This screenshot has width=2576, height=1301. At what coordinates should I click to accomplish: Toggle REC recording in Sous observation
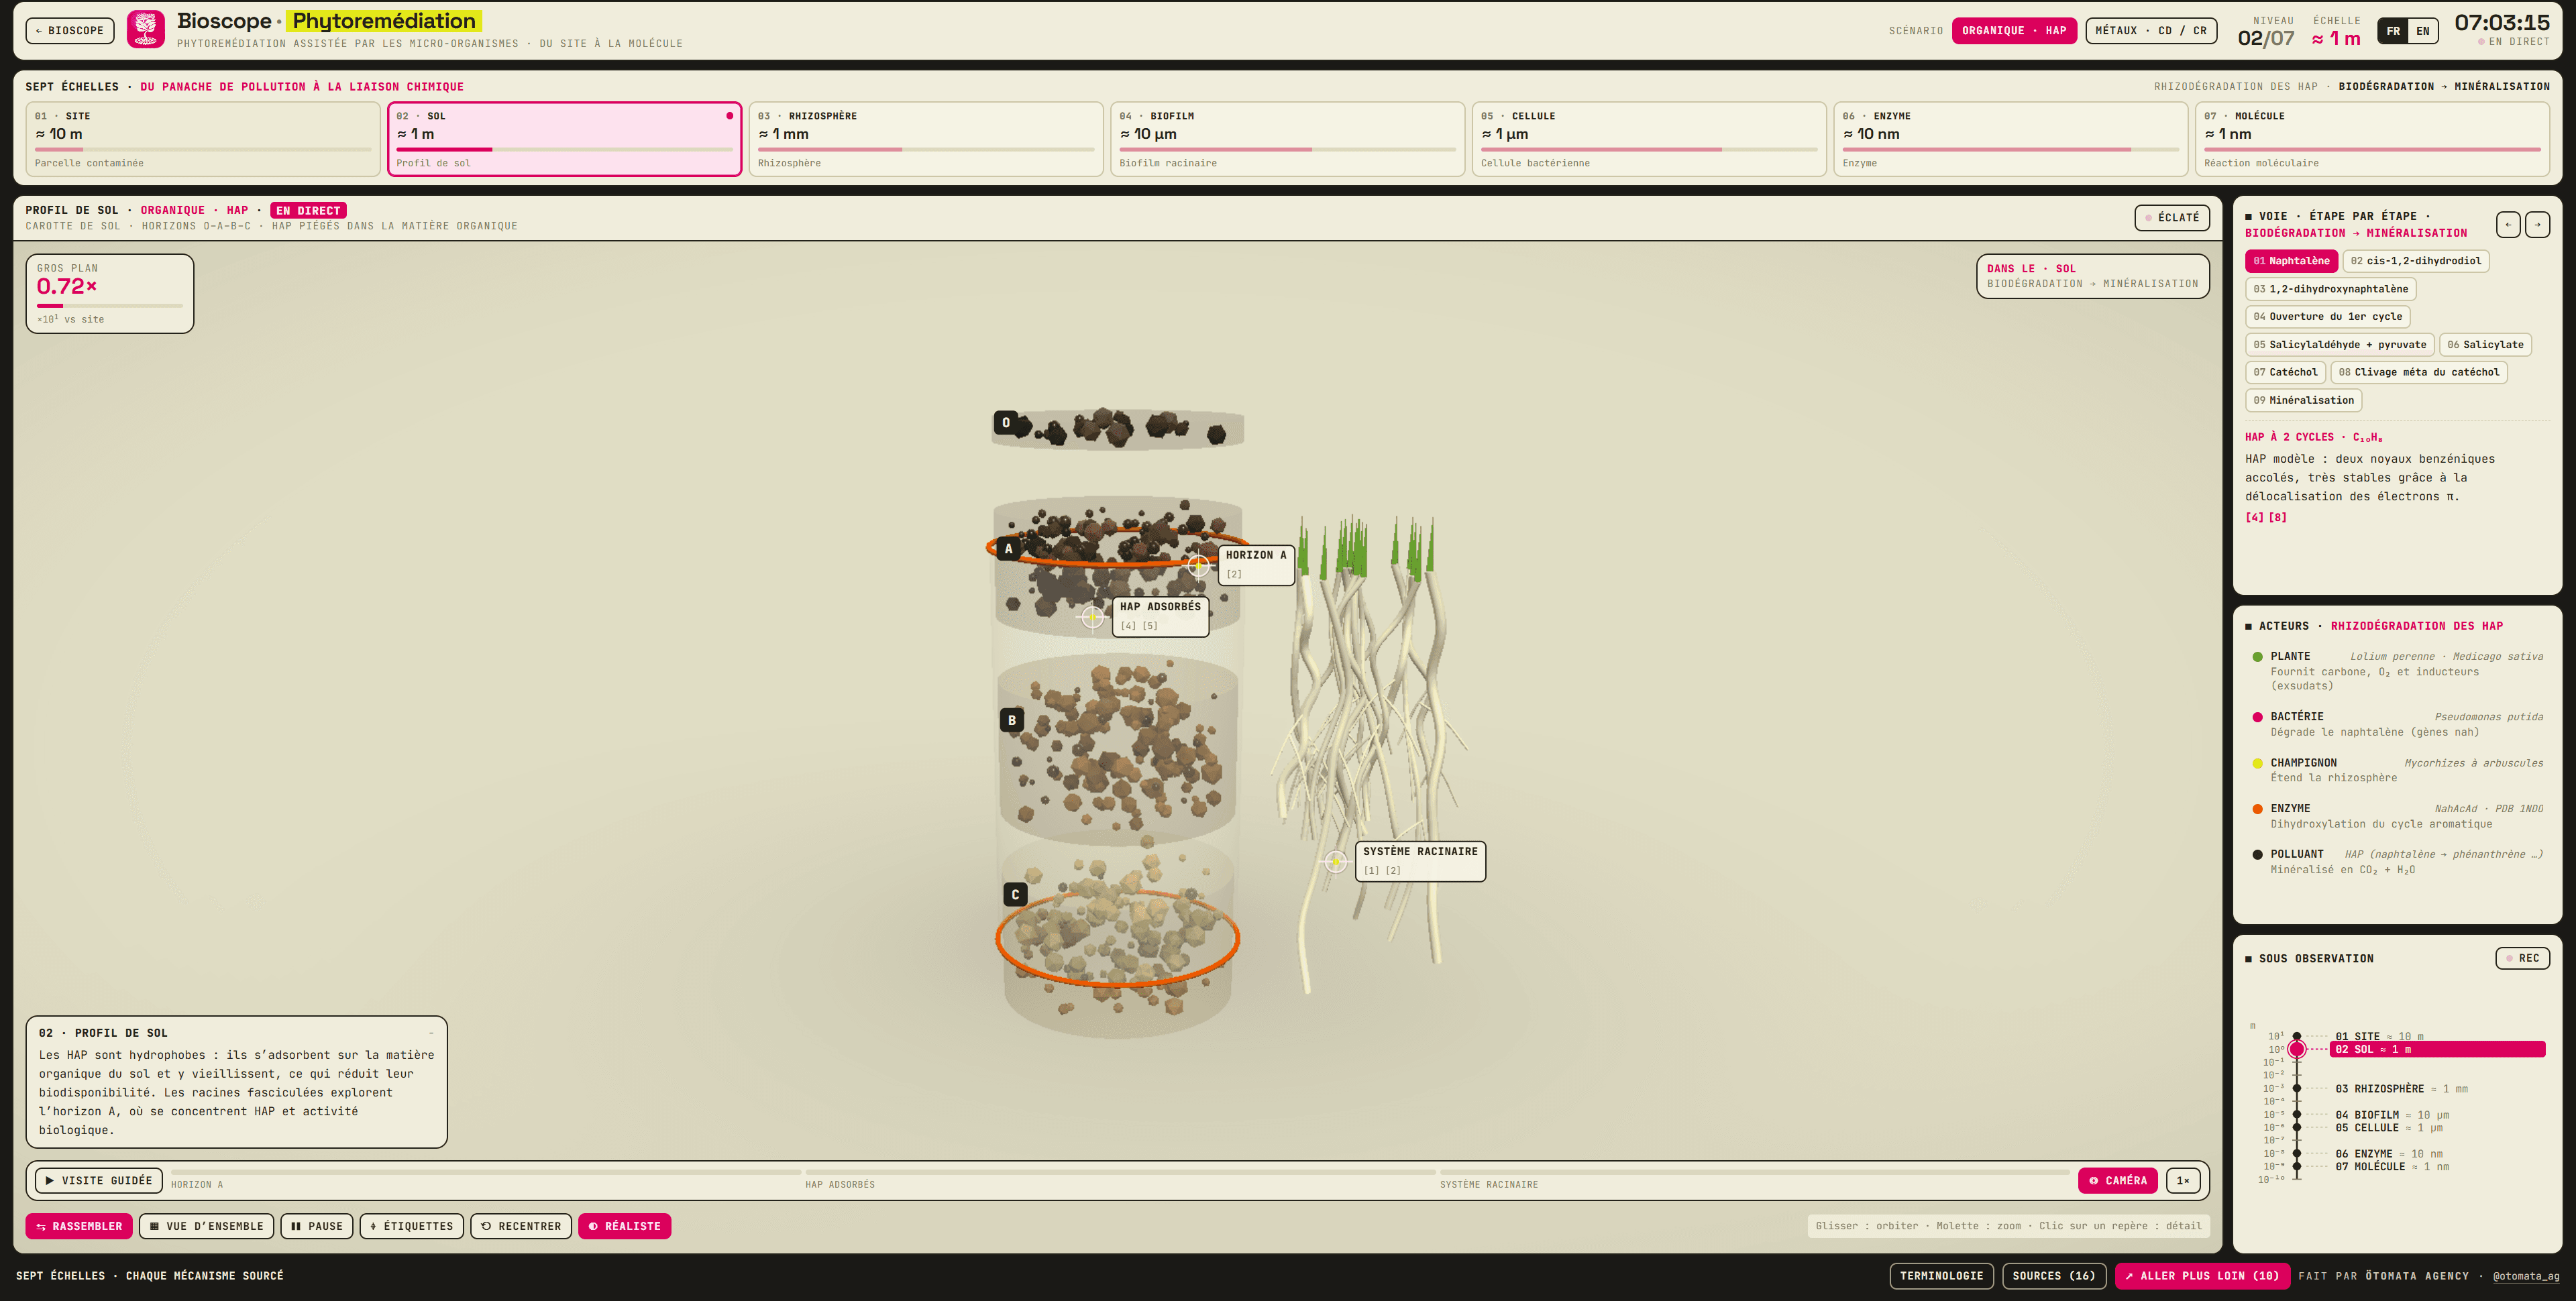coord(2522,958)
